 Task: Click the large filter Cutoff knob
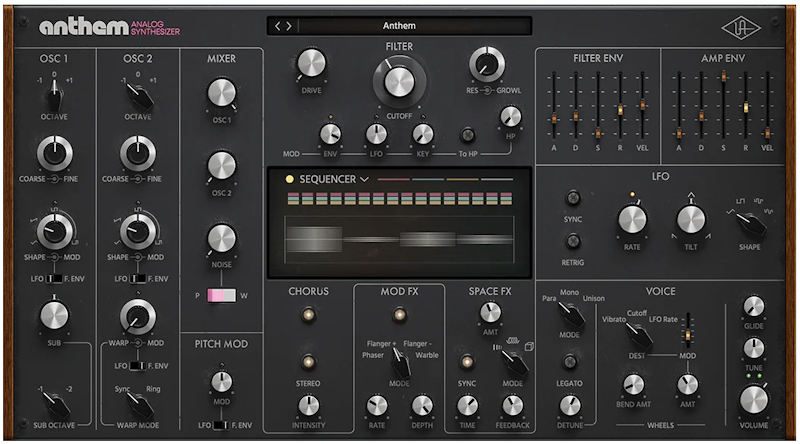pos(399,82)
